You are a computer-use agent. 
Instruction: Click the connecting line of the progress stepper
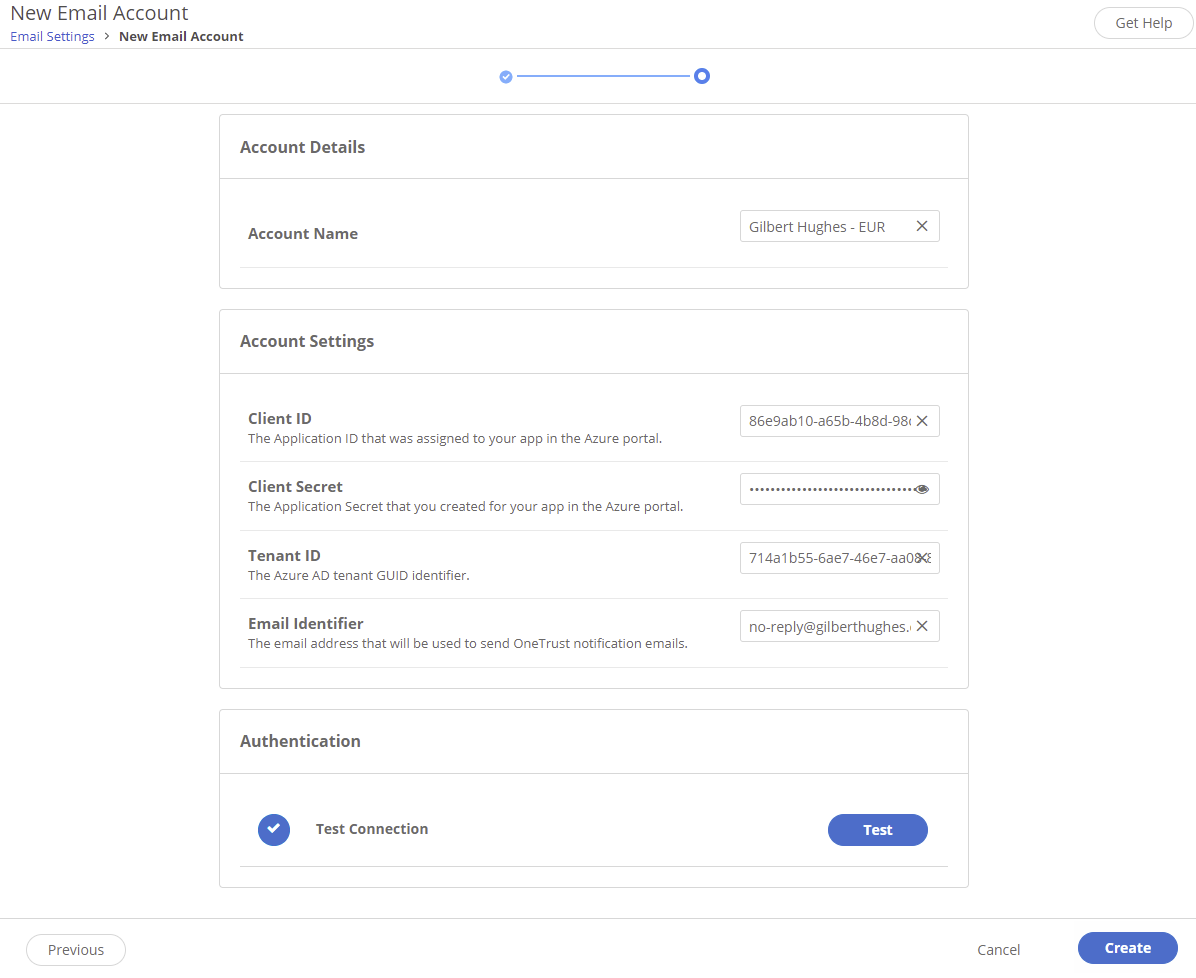point(603,75)
